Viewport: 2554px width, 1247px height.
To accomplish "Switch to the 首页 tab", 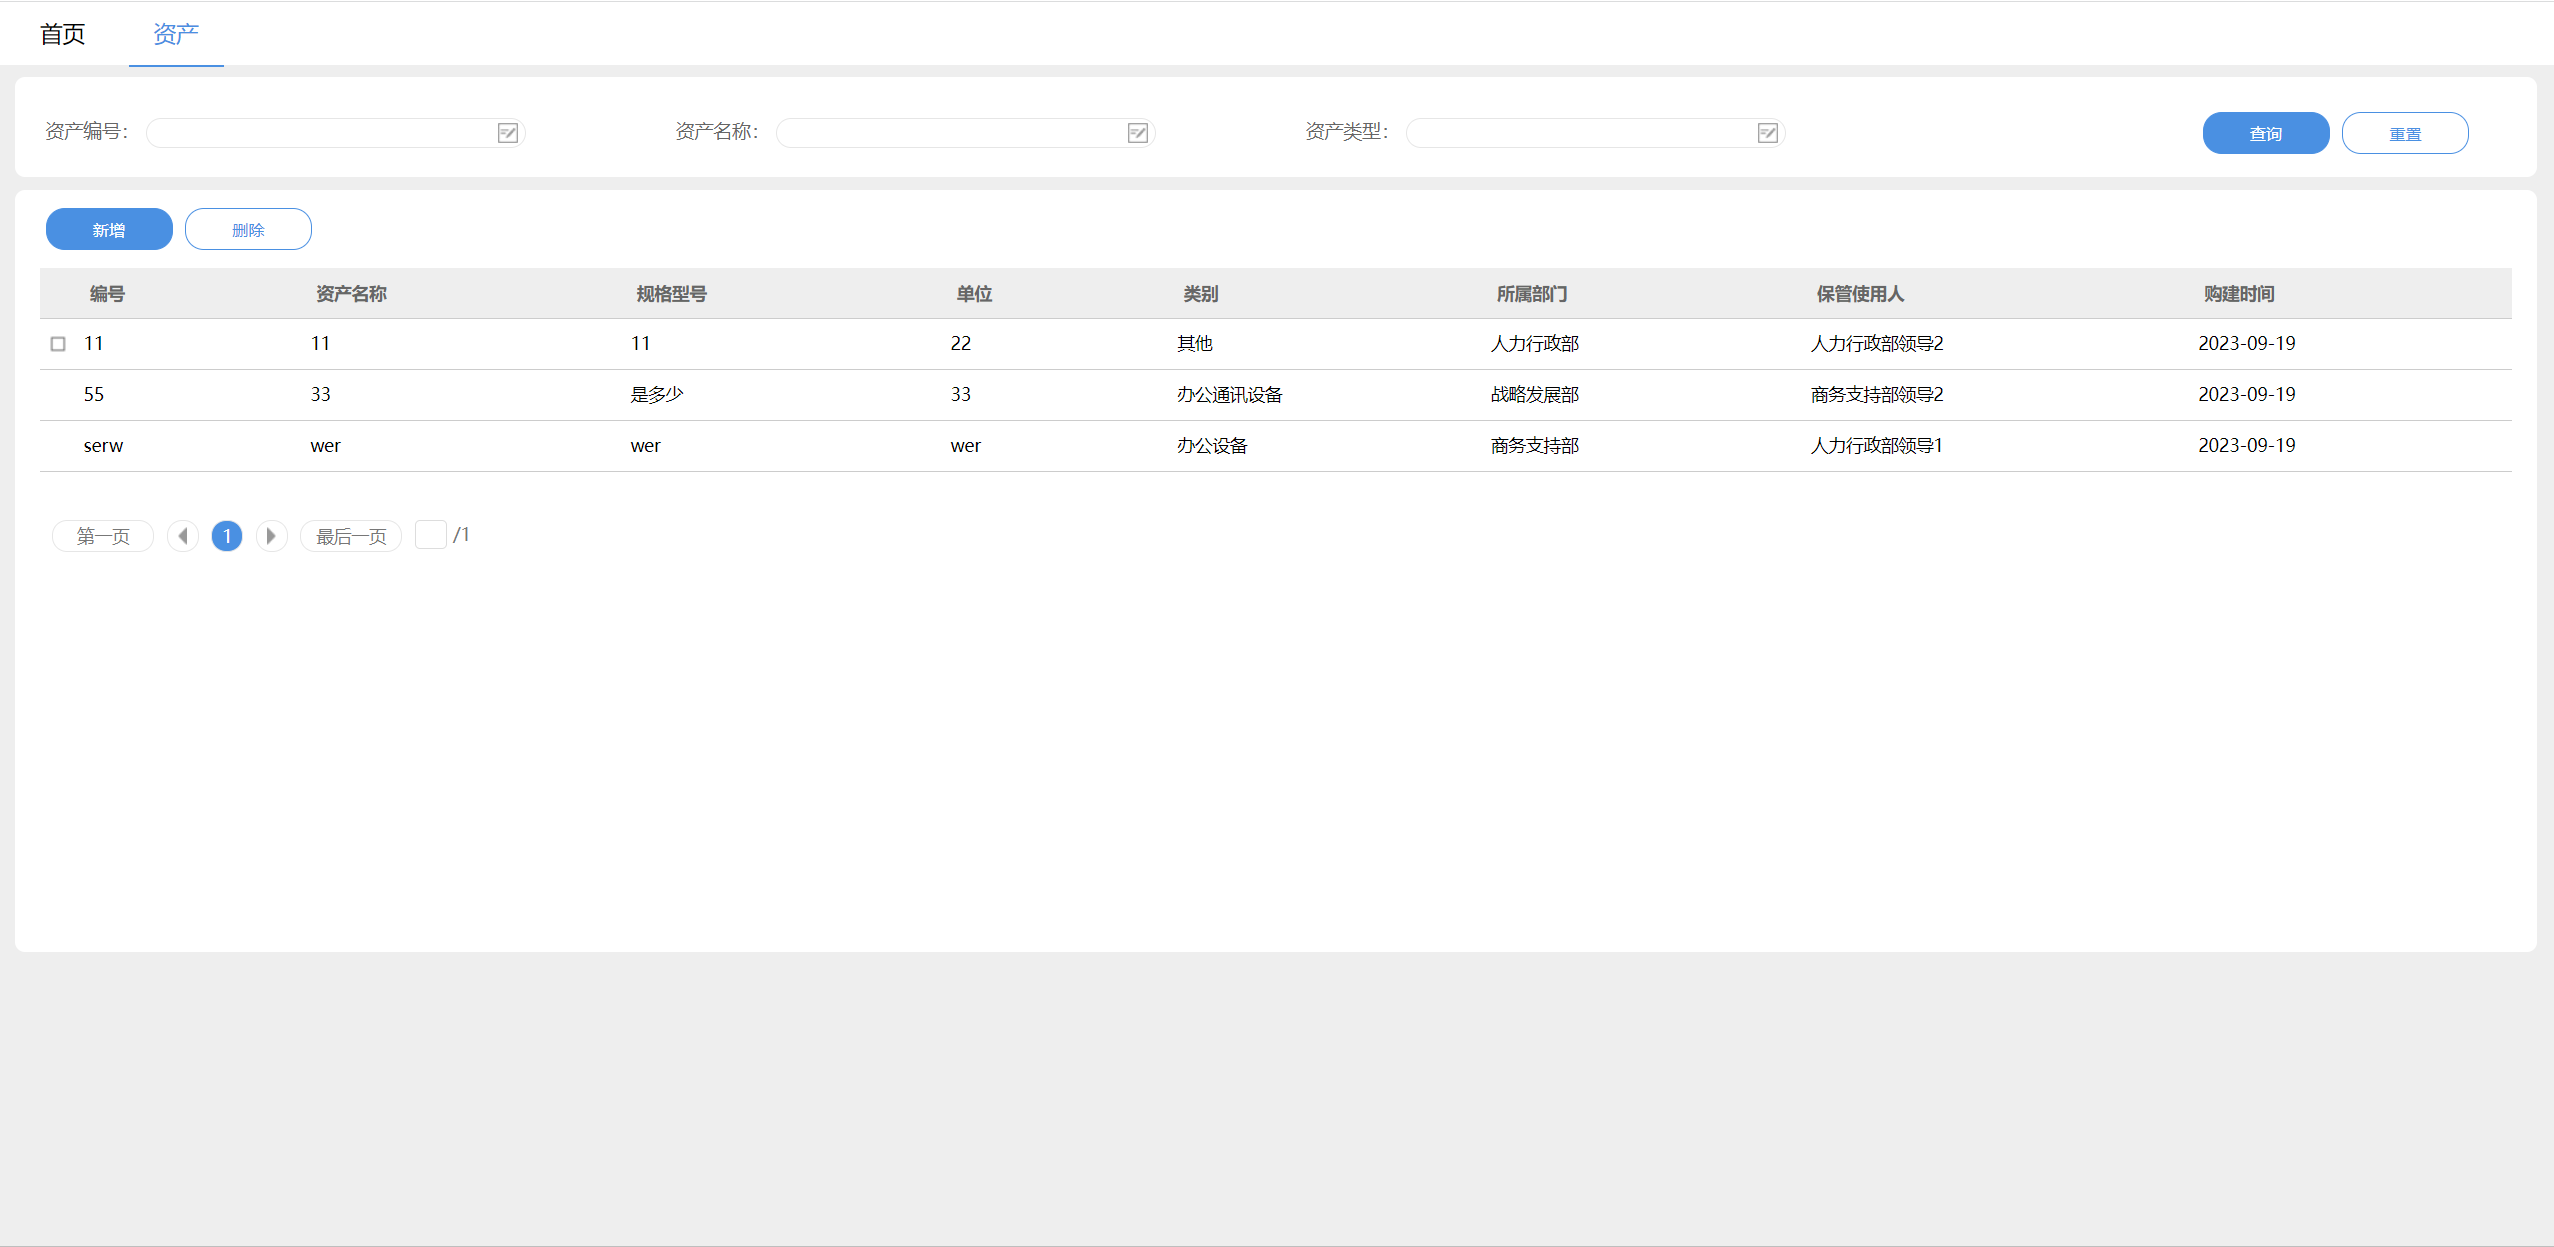I will [62, 34].
